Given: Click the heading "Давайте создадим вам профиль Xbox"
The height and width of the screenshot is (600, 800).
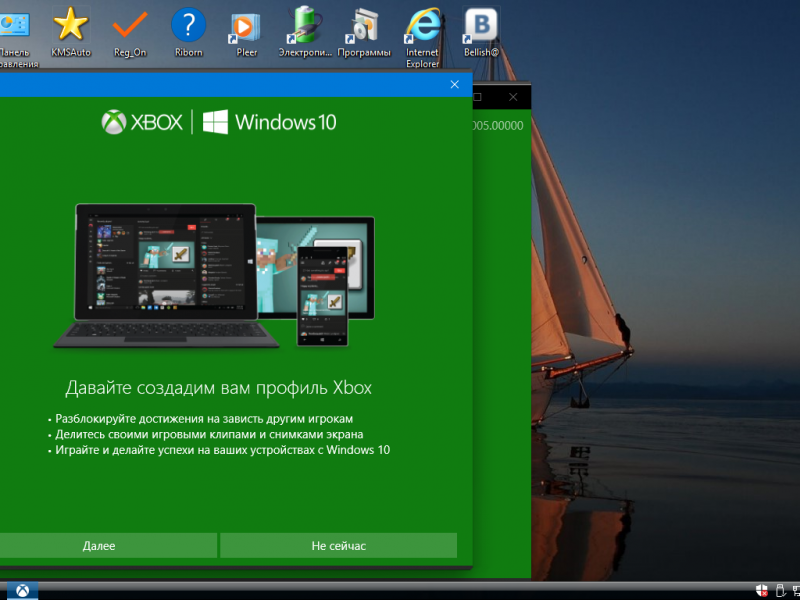Looking at the screenshot, I should tap(218, 388).
